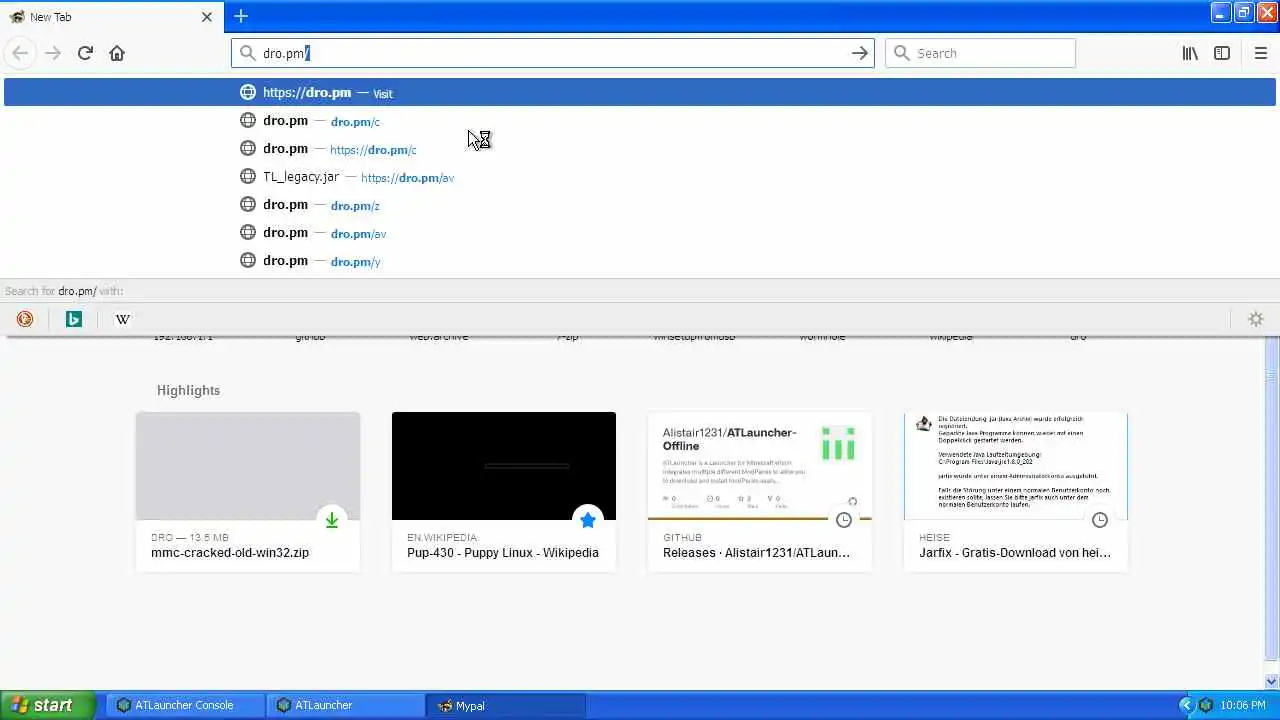Select the dro.pm/c suggestion without https
Viewport: 1280px width, 720px height.
tap(640, 121)
